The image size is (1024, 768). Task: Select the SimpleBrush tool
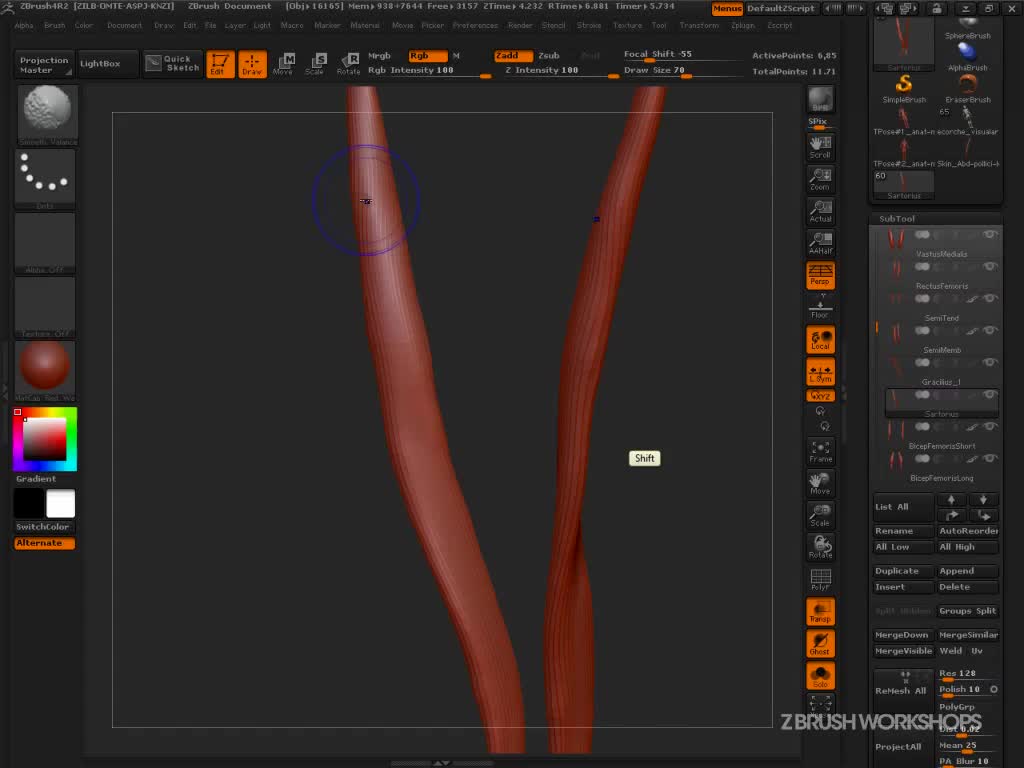tap(904, 89)
